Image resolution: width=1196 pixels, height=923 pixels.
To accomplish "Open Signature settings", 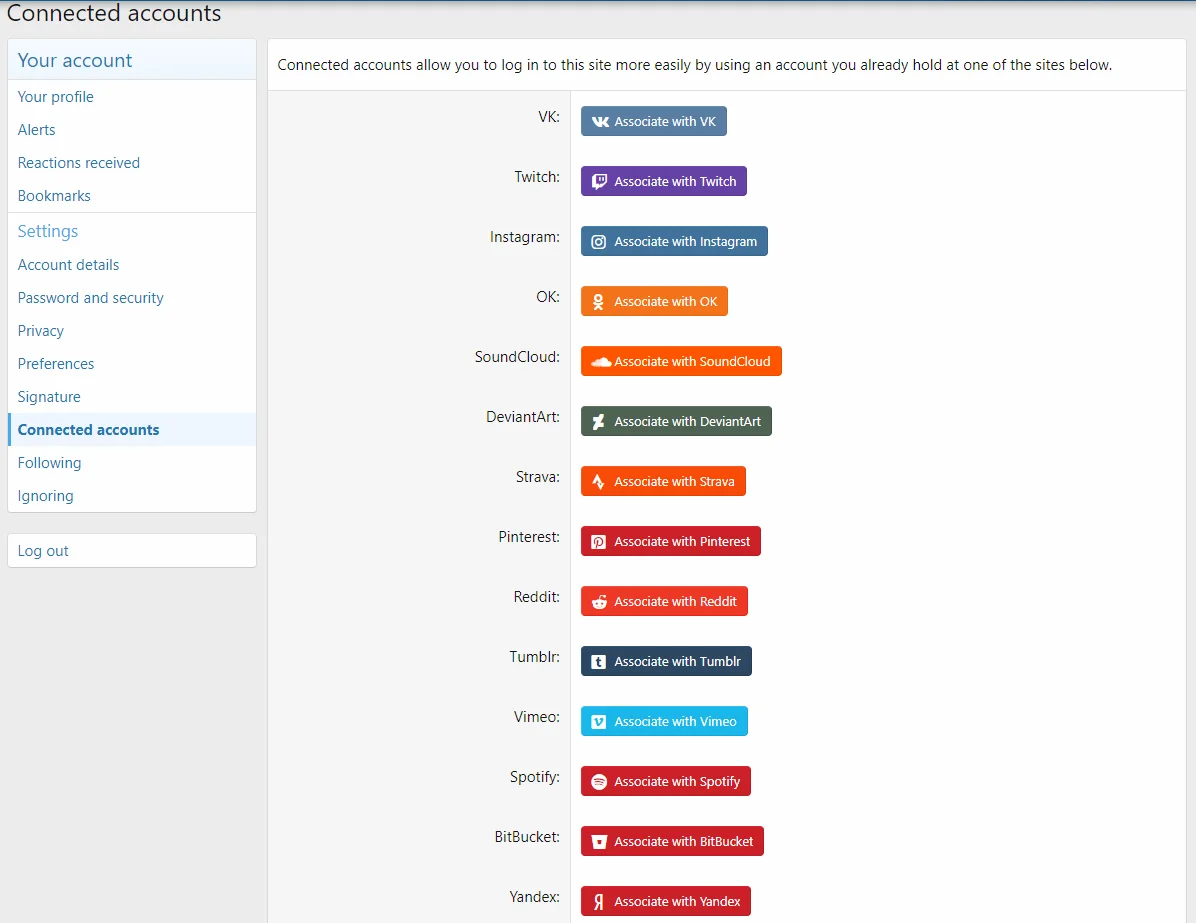I will pos(132,397).
